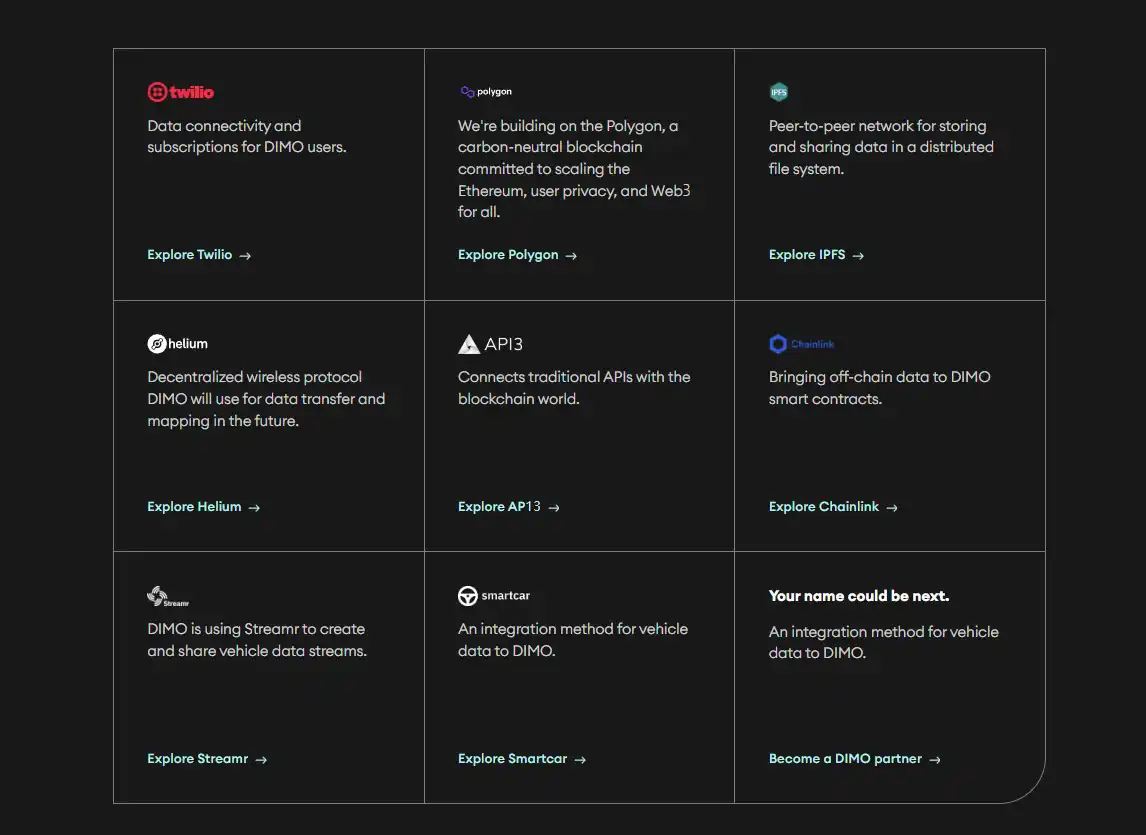Click the Helium logo
This screenshot has height=835, width=1146.
[178, 344]
